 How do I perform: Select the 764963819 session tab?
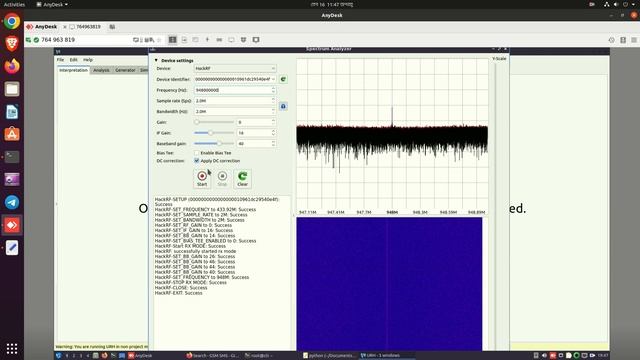tap(85, 27)
